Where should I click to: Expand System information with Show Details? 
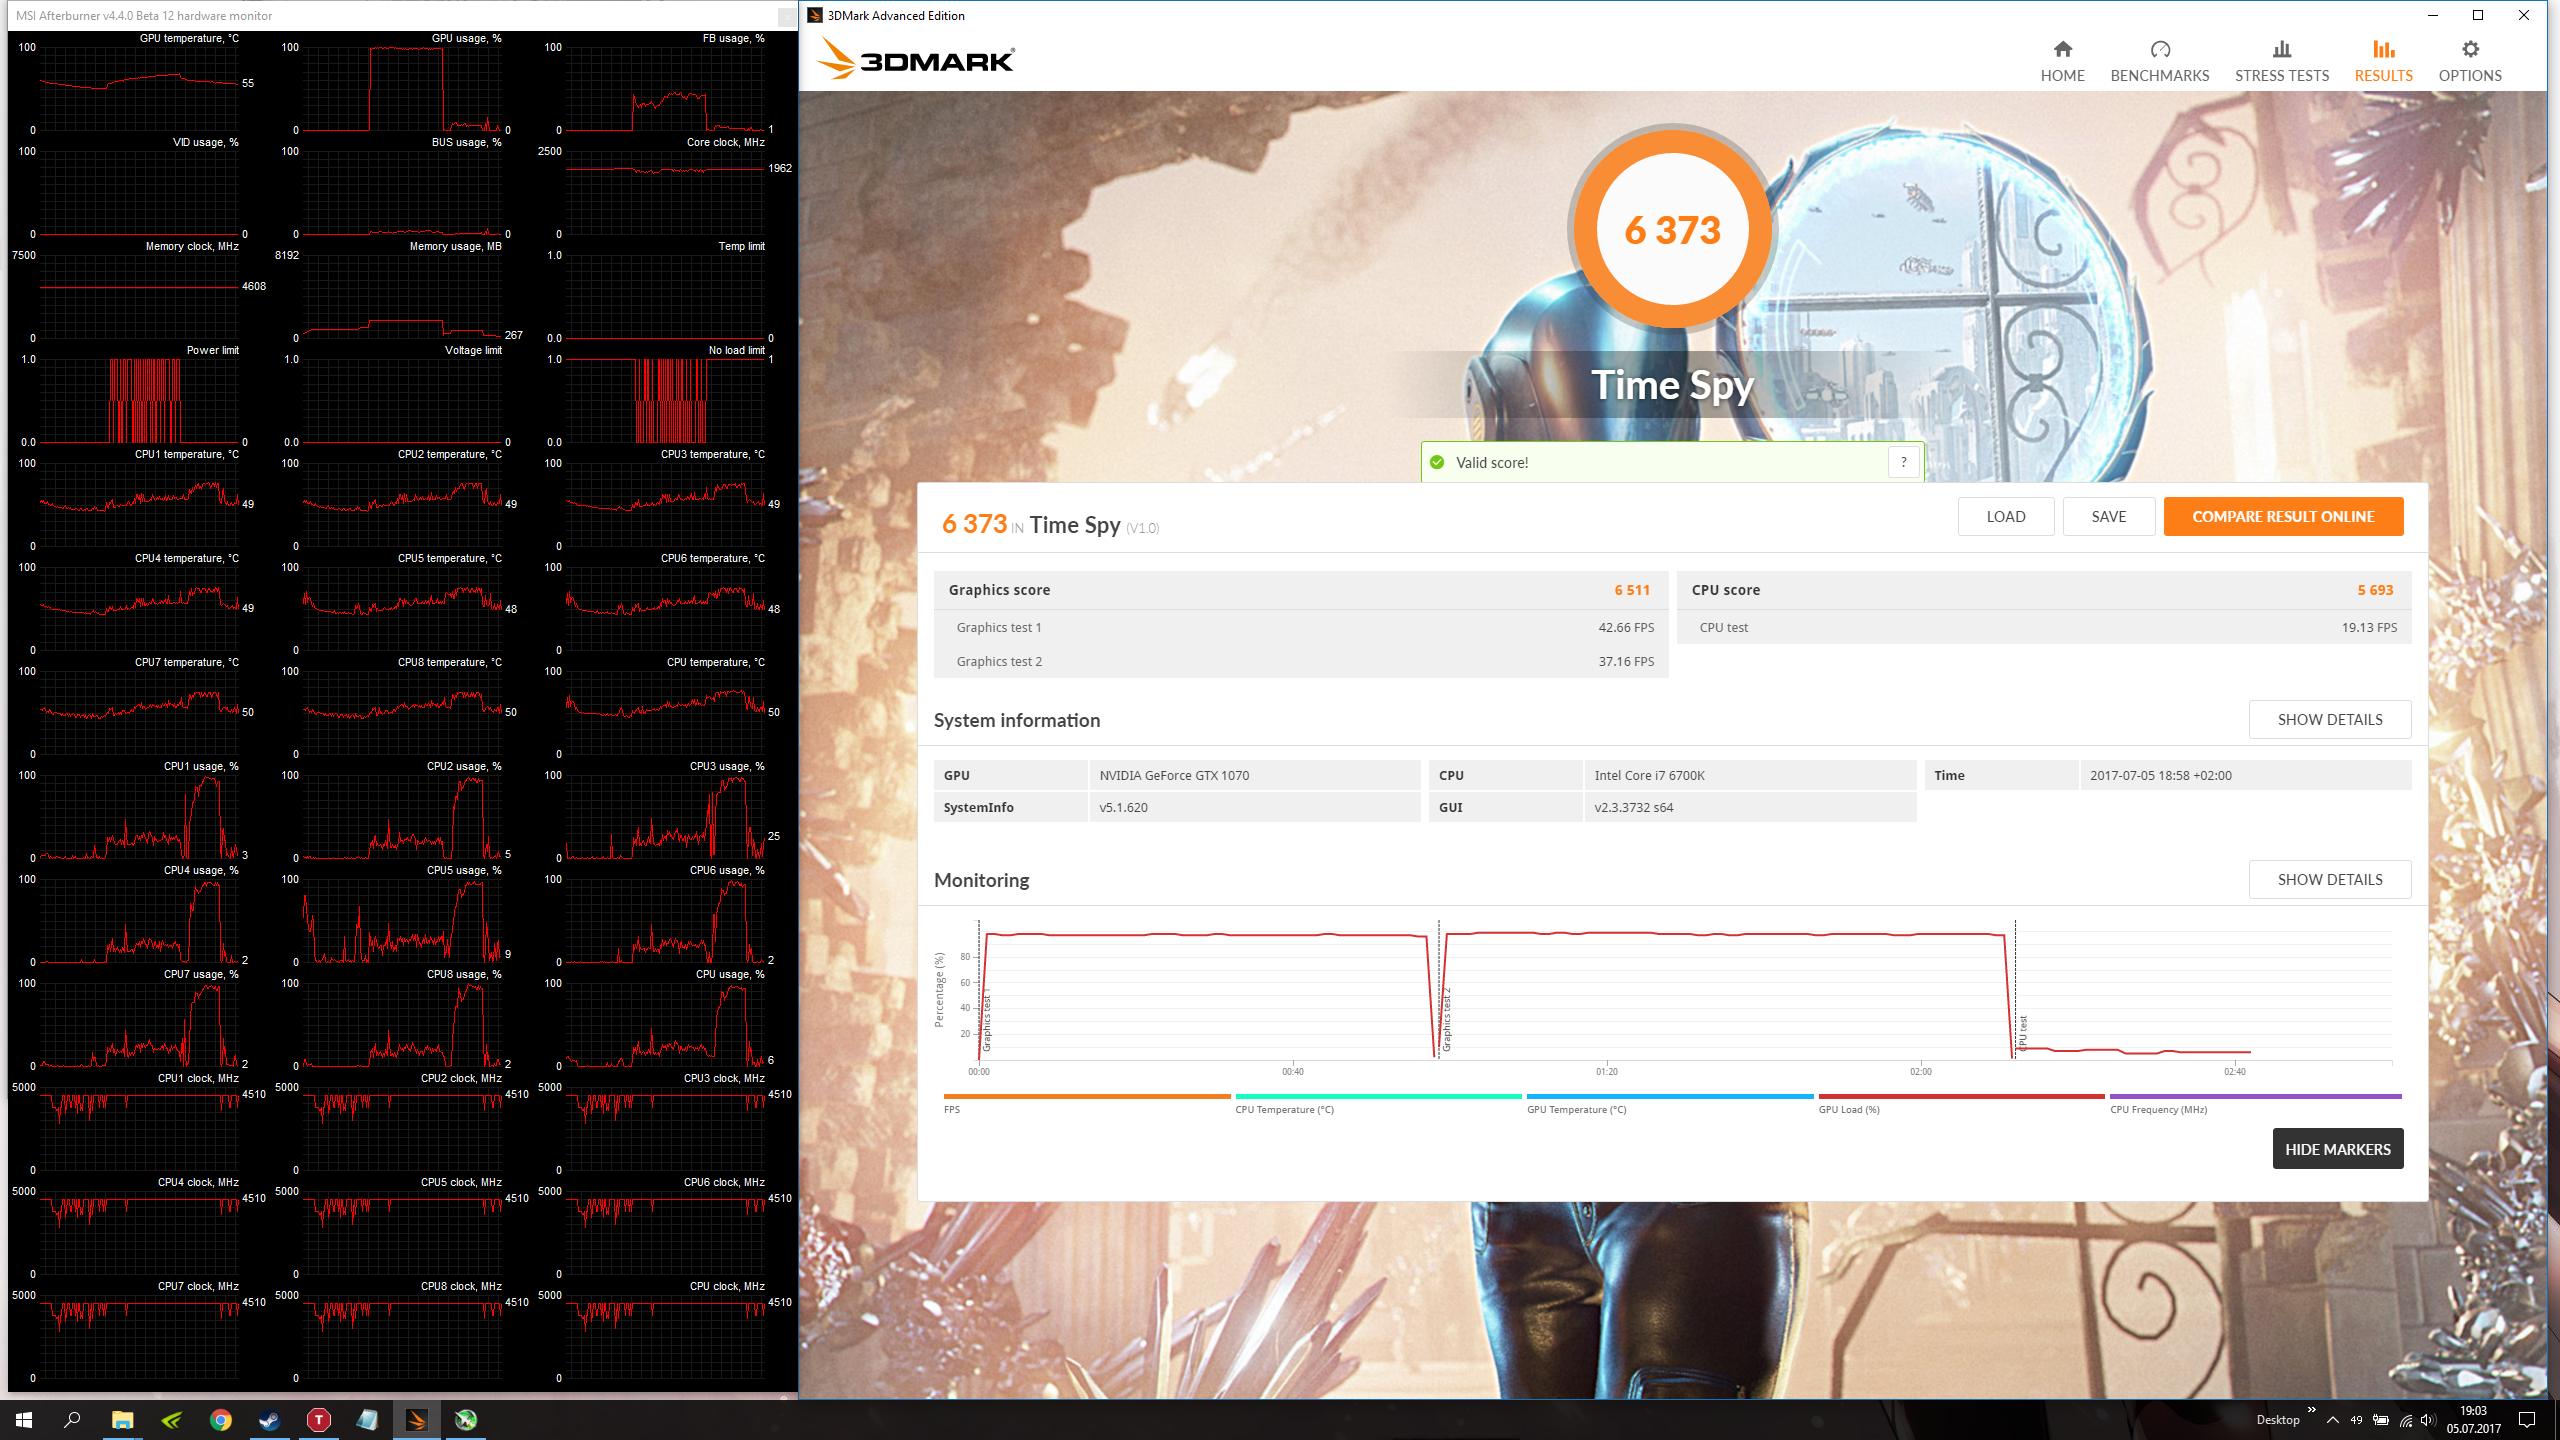(2329, 720)
